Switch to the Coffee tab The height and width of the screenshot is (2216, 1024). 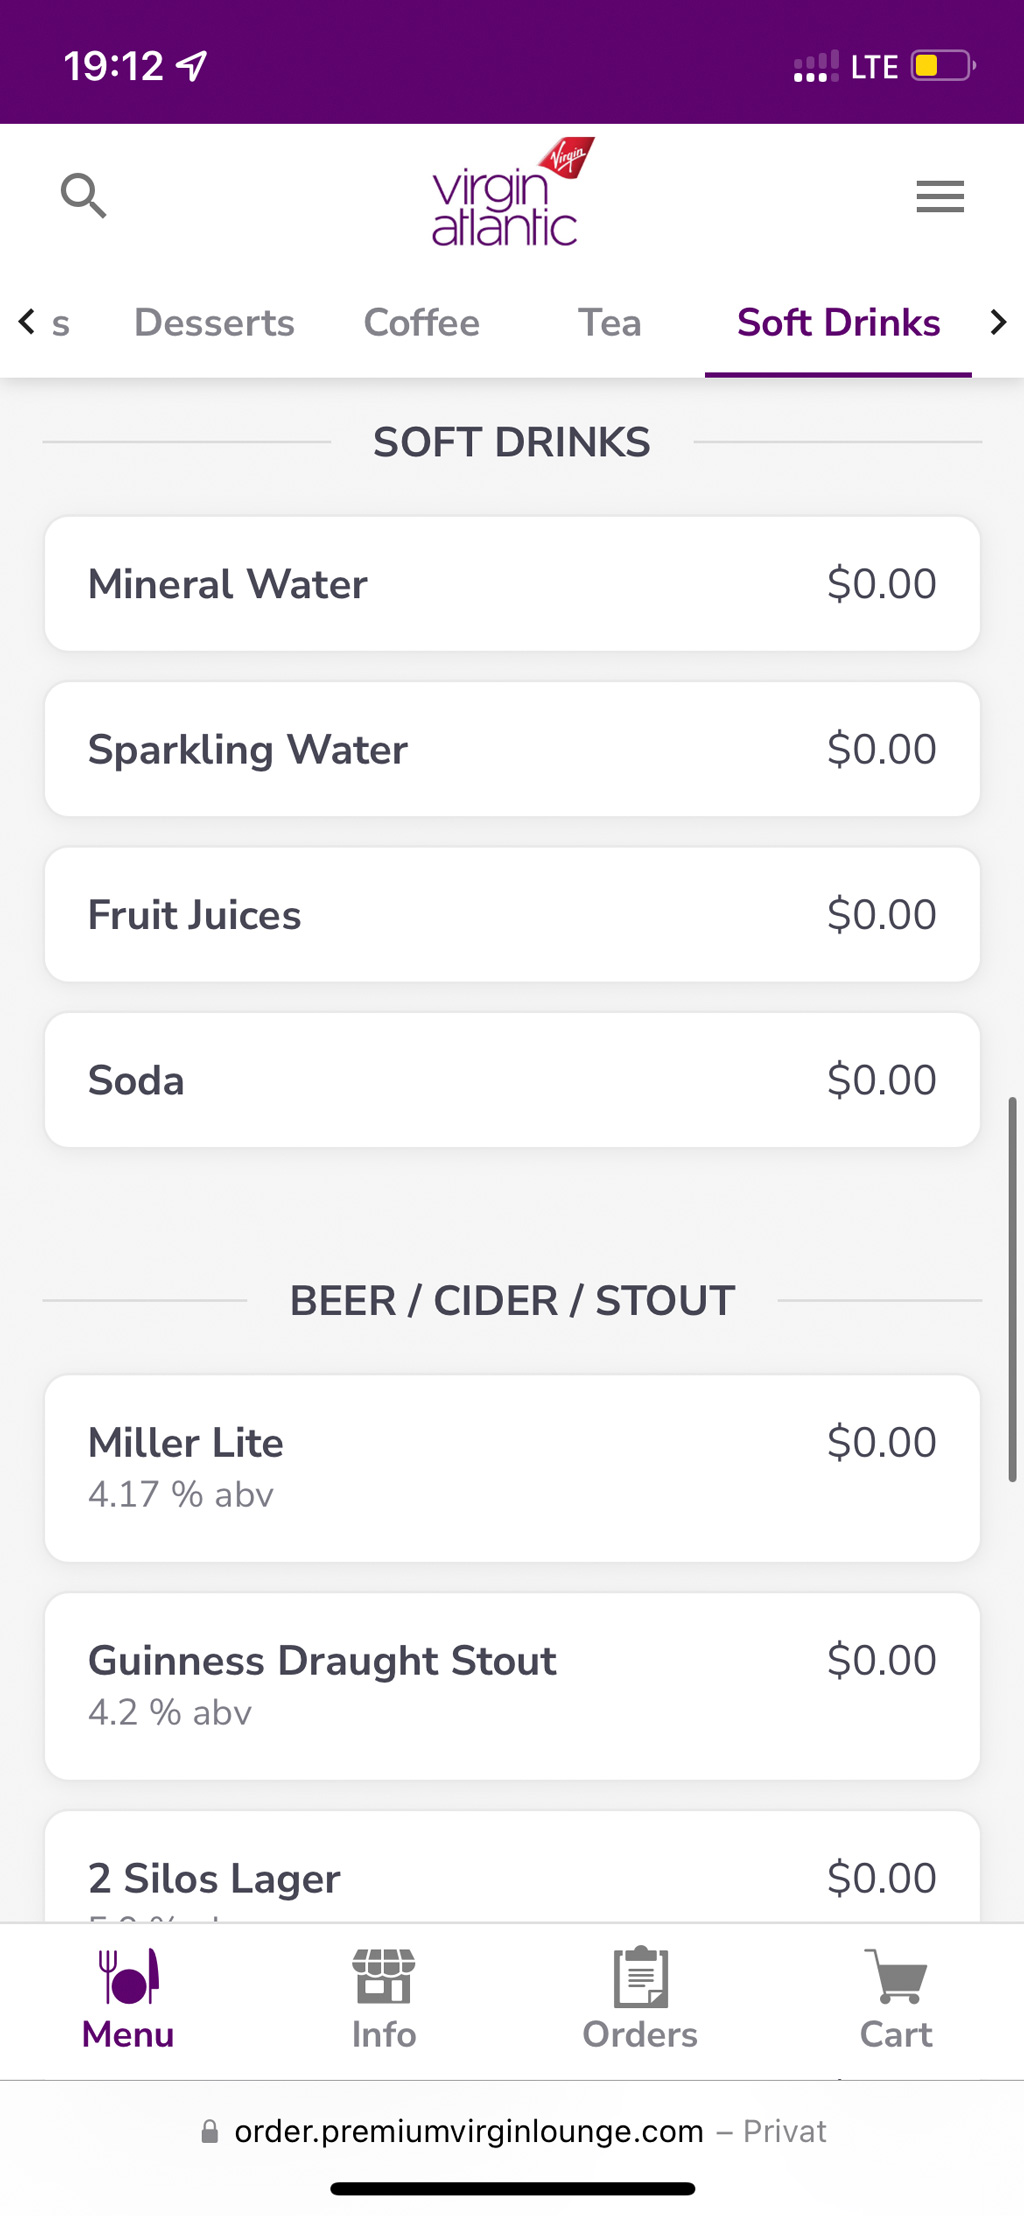422,323
